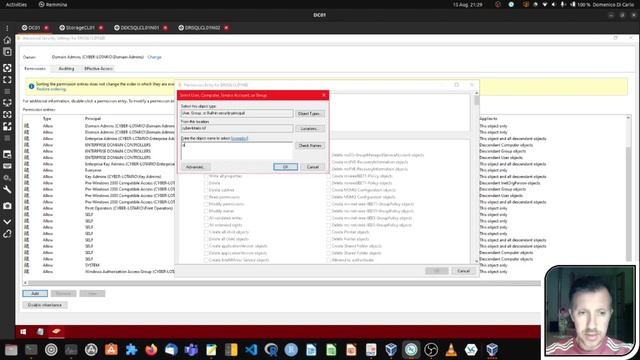Take a screenshot with the camera icon

pos(7,206)
